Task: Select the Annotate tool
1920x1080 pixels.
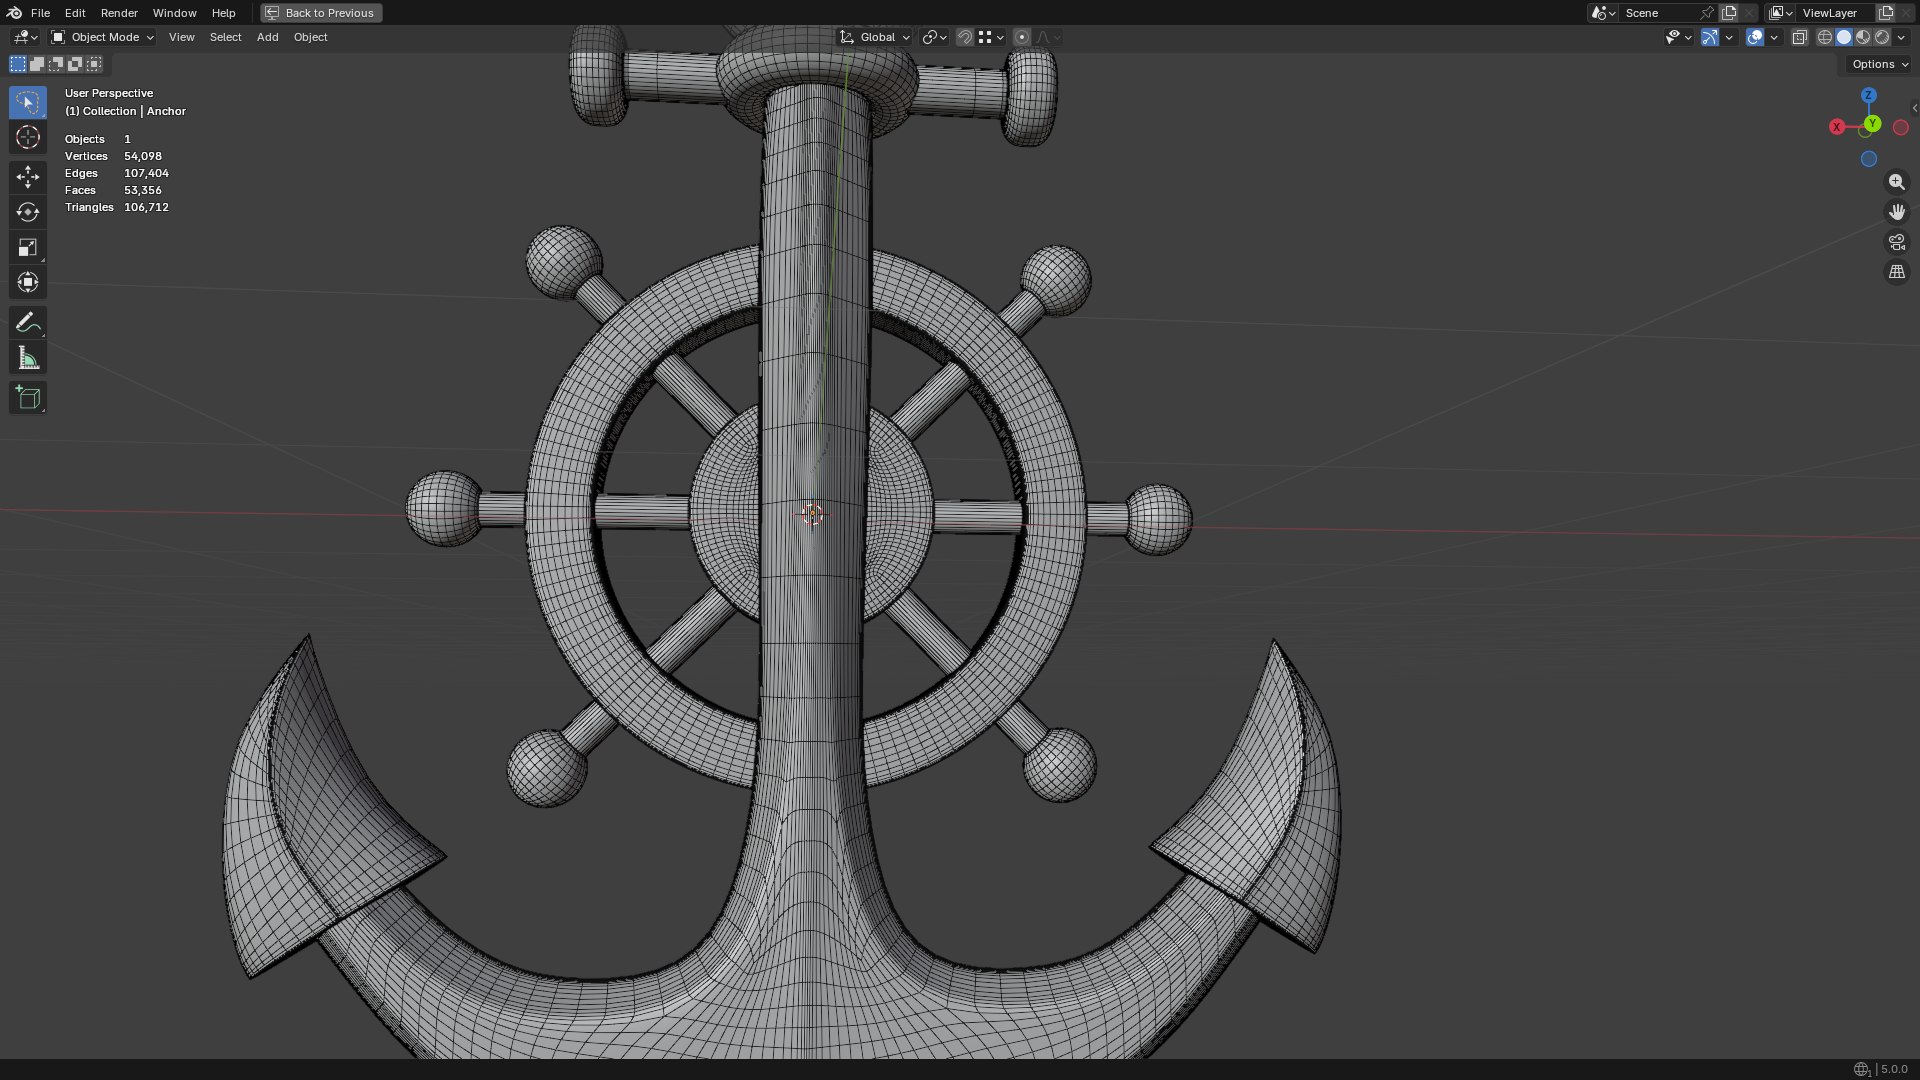Action: [x=28, y=322]
